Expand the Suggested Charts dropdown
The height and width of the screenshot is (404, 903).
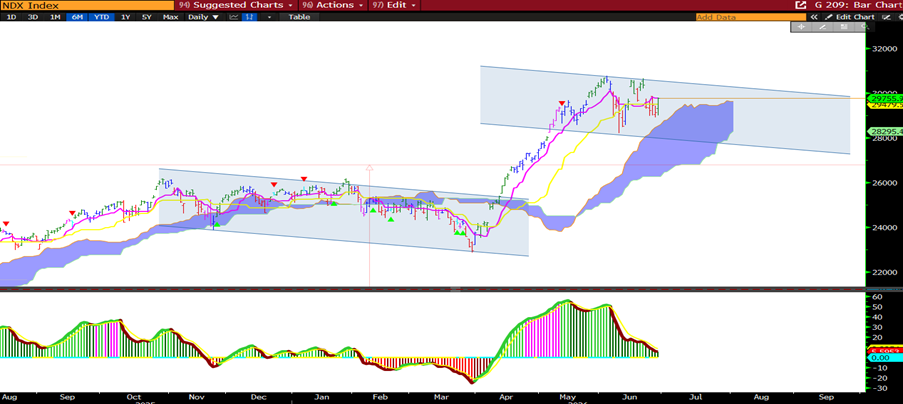coord(236,5)
